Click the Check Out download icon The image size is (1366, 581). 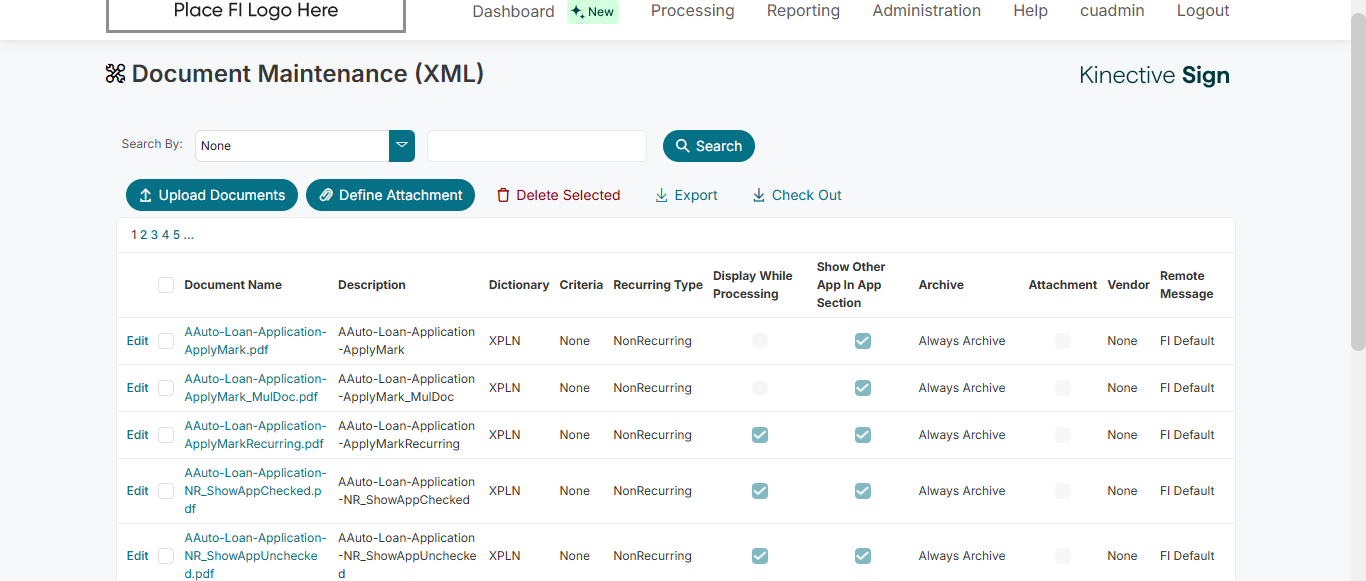coord(759,196)
